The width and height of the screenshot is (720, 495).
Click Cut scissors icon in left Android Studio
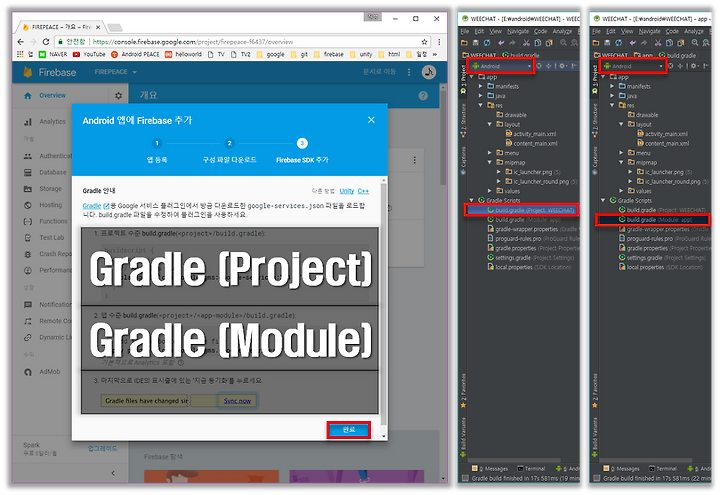coord(526,43)
